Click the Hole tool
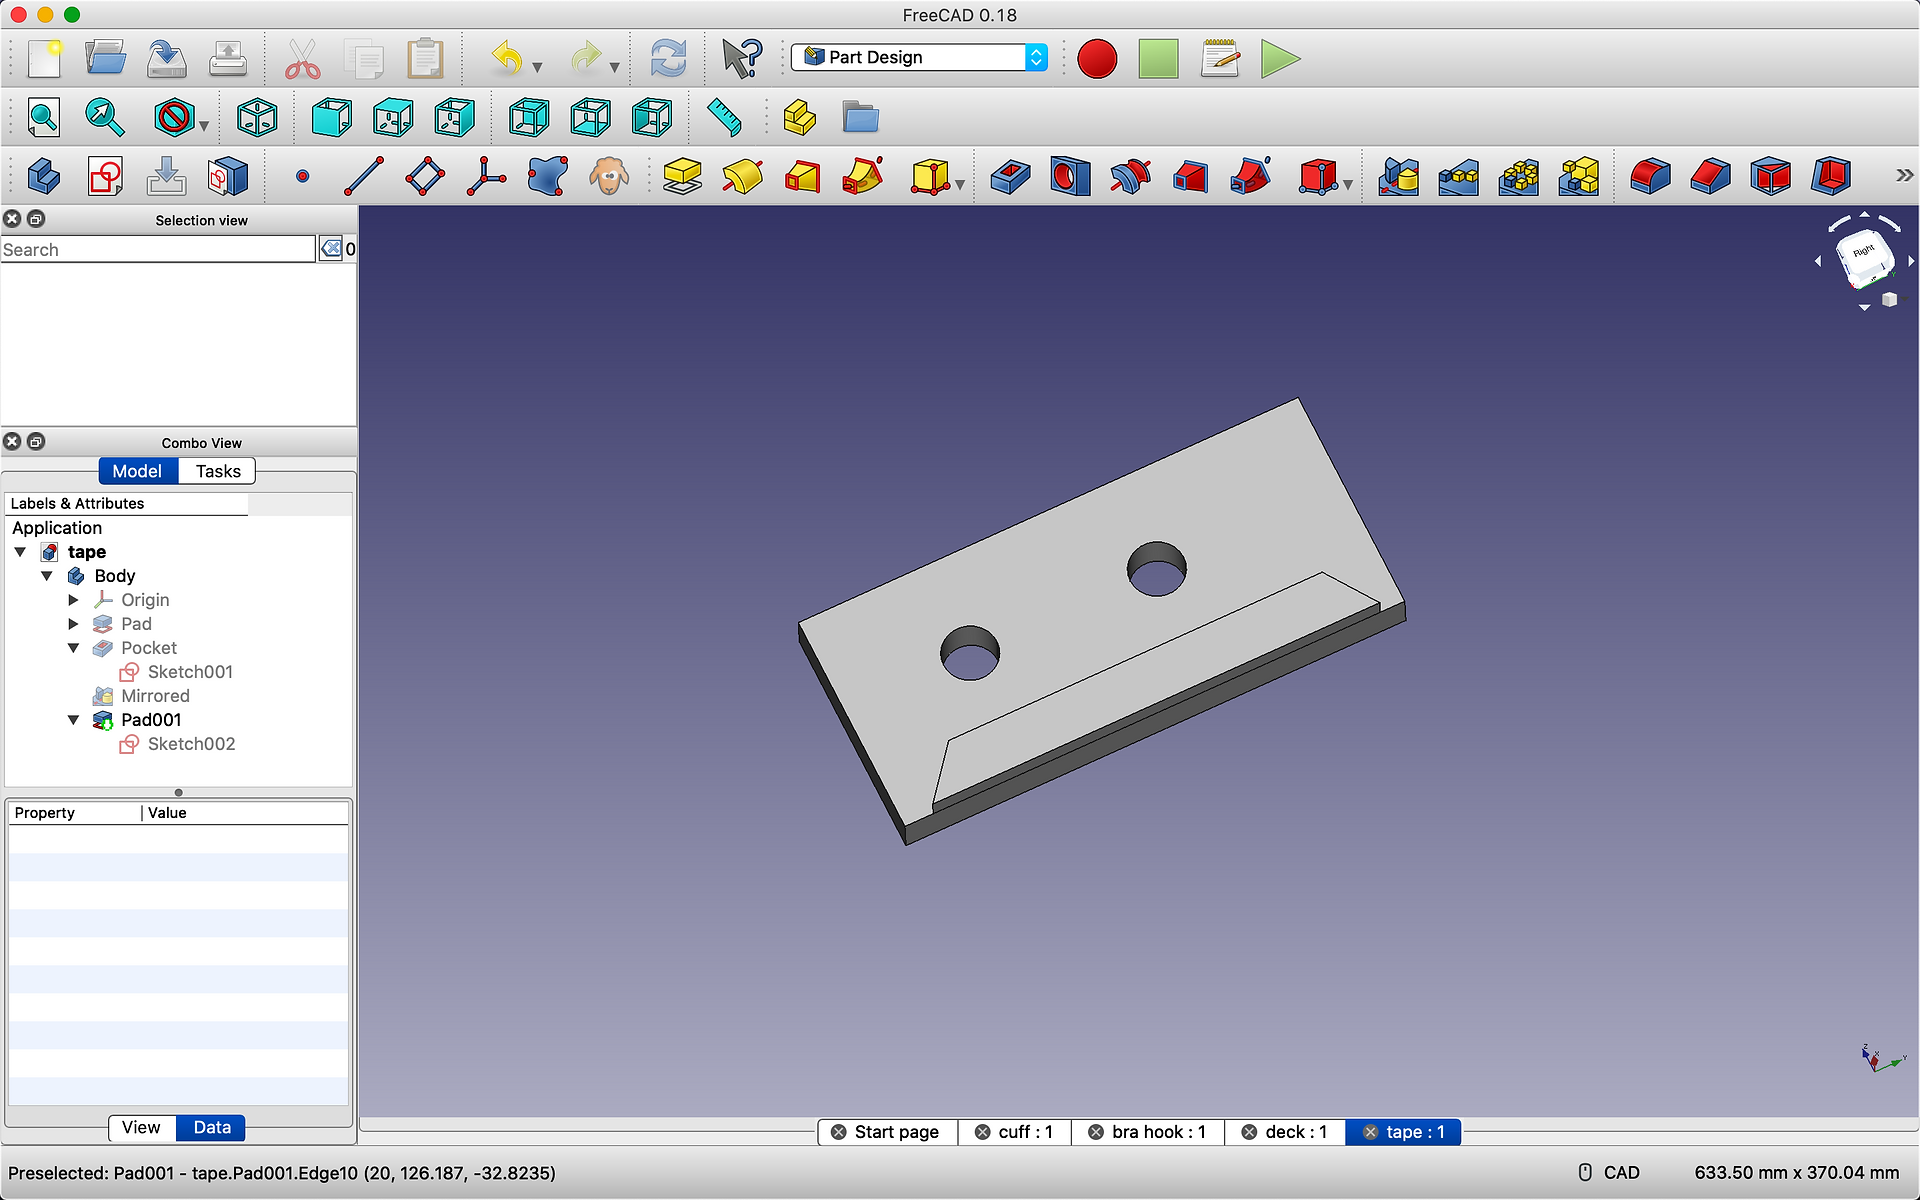Viewport: 1920px width, 1200px height. click(1070, 177)
